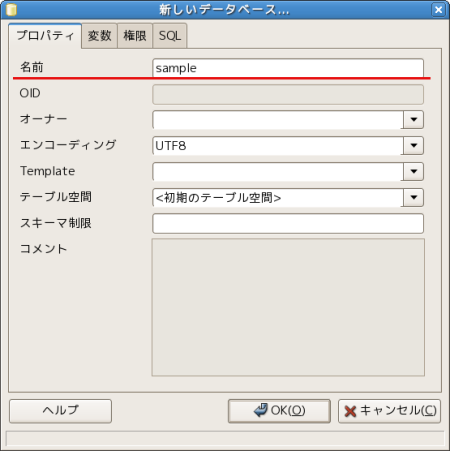This screenshot has width=450, height=451.
Task: Expand the Template dropdown arrow
Action: (414, 171)
